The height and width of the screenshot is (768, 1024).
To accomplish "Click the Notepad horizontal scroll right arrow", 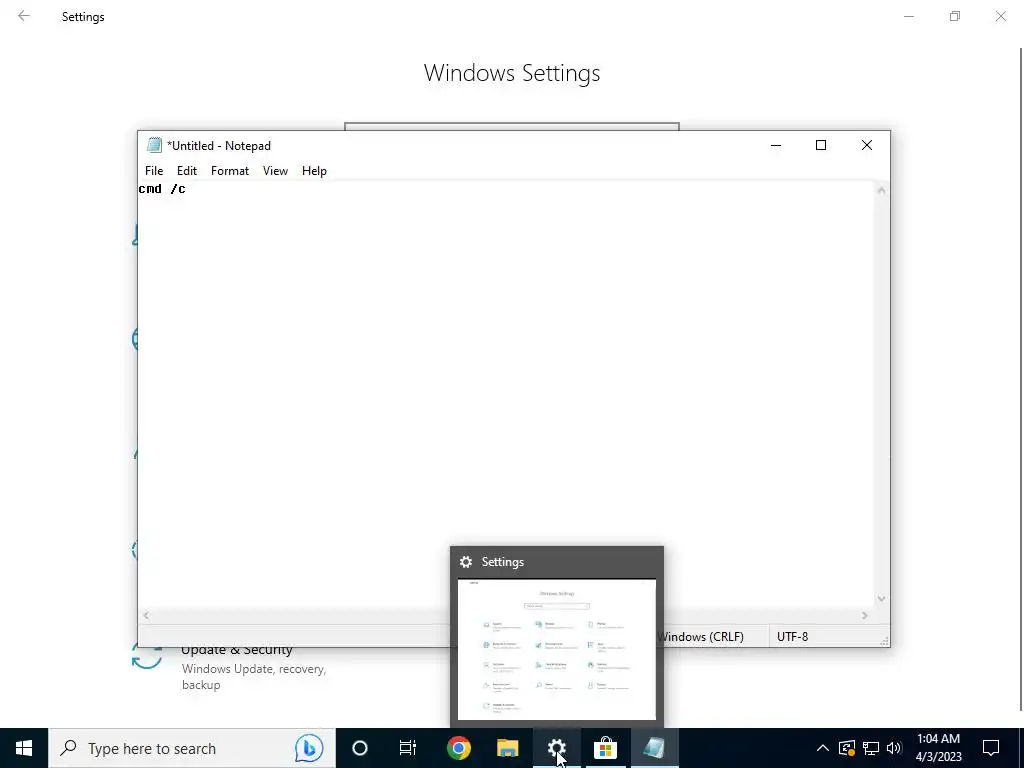I will 865,615.
